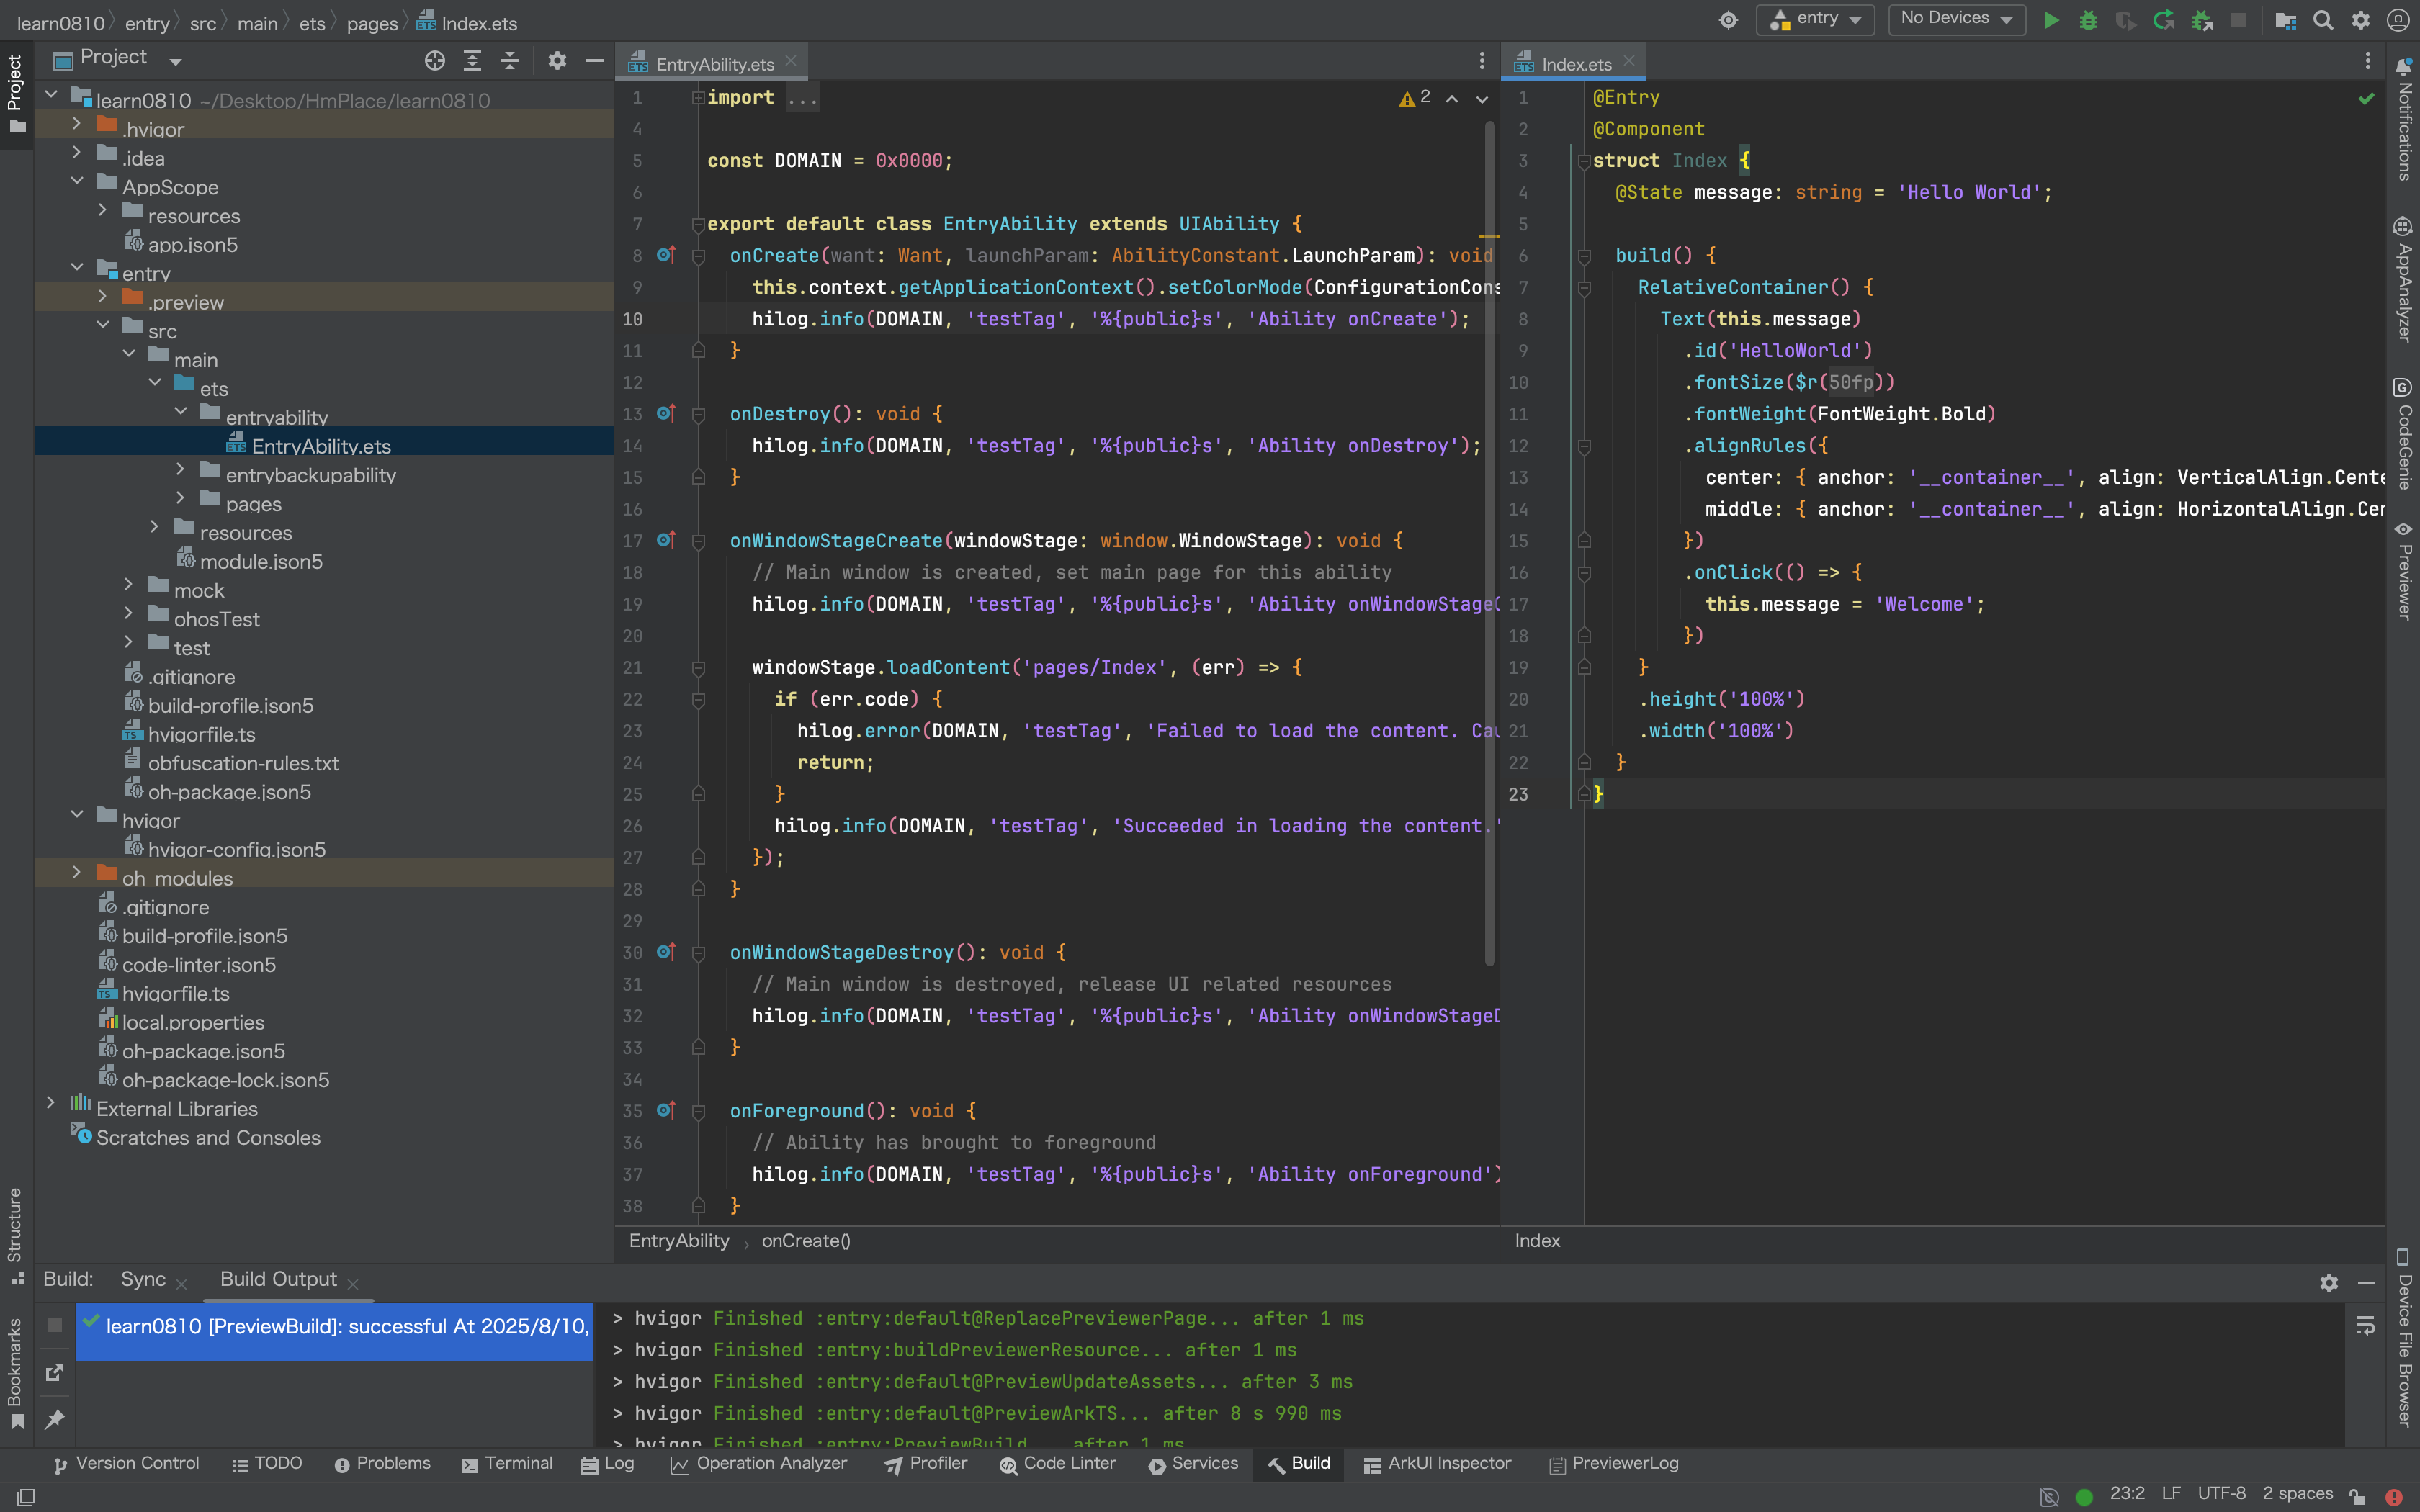Open Device File Browser panel
Screen dimensions: 2420x1512
2403,1337
